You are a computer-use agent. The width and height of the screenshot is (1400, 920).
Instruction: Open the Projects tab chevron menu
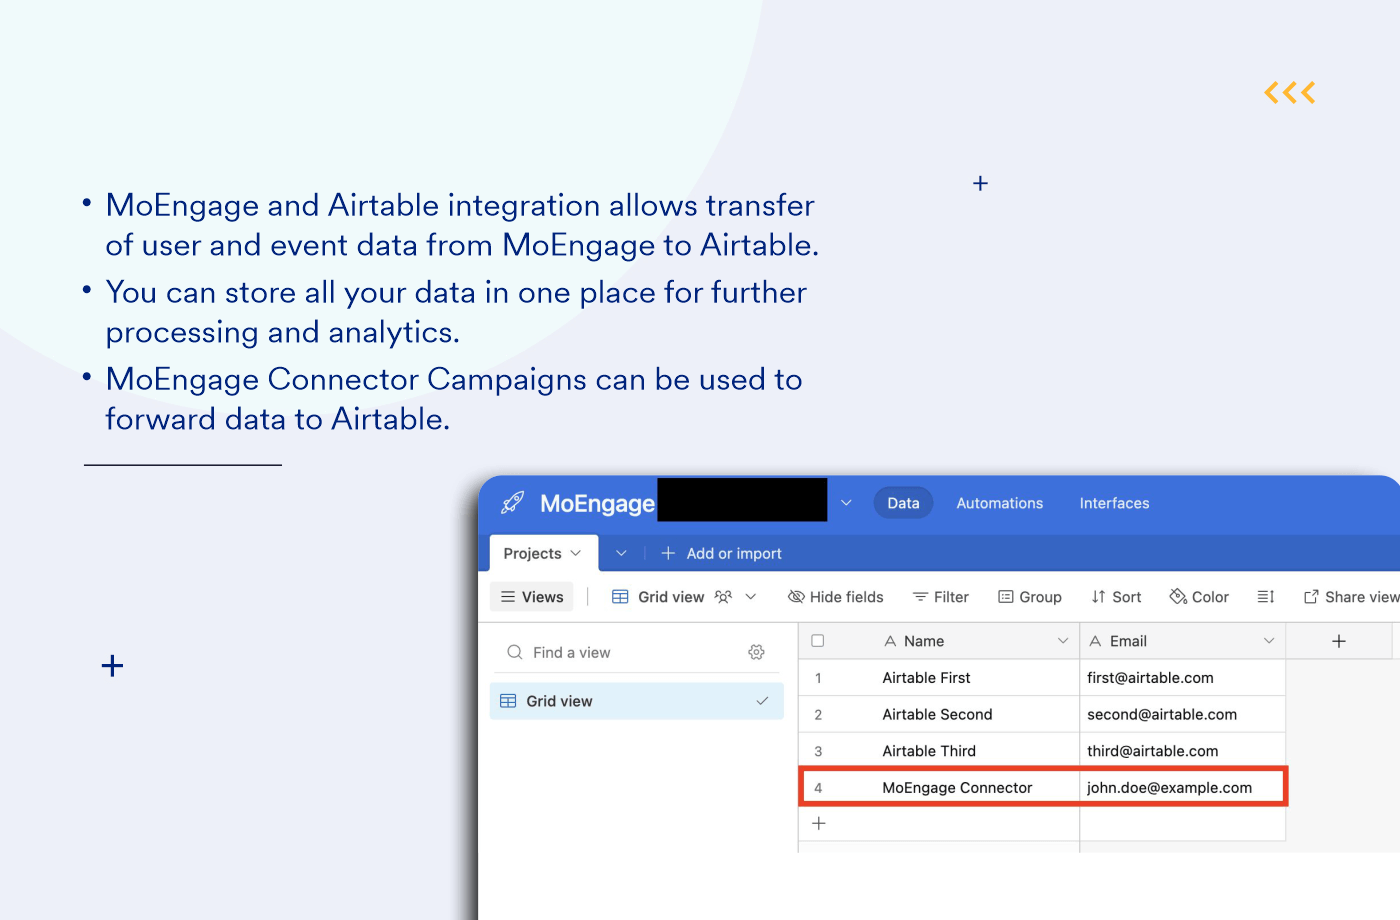[575, 553]
